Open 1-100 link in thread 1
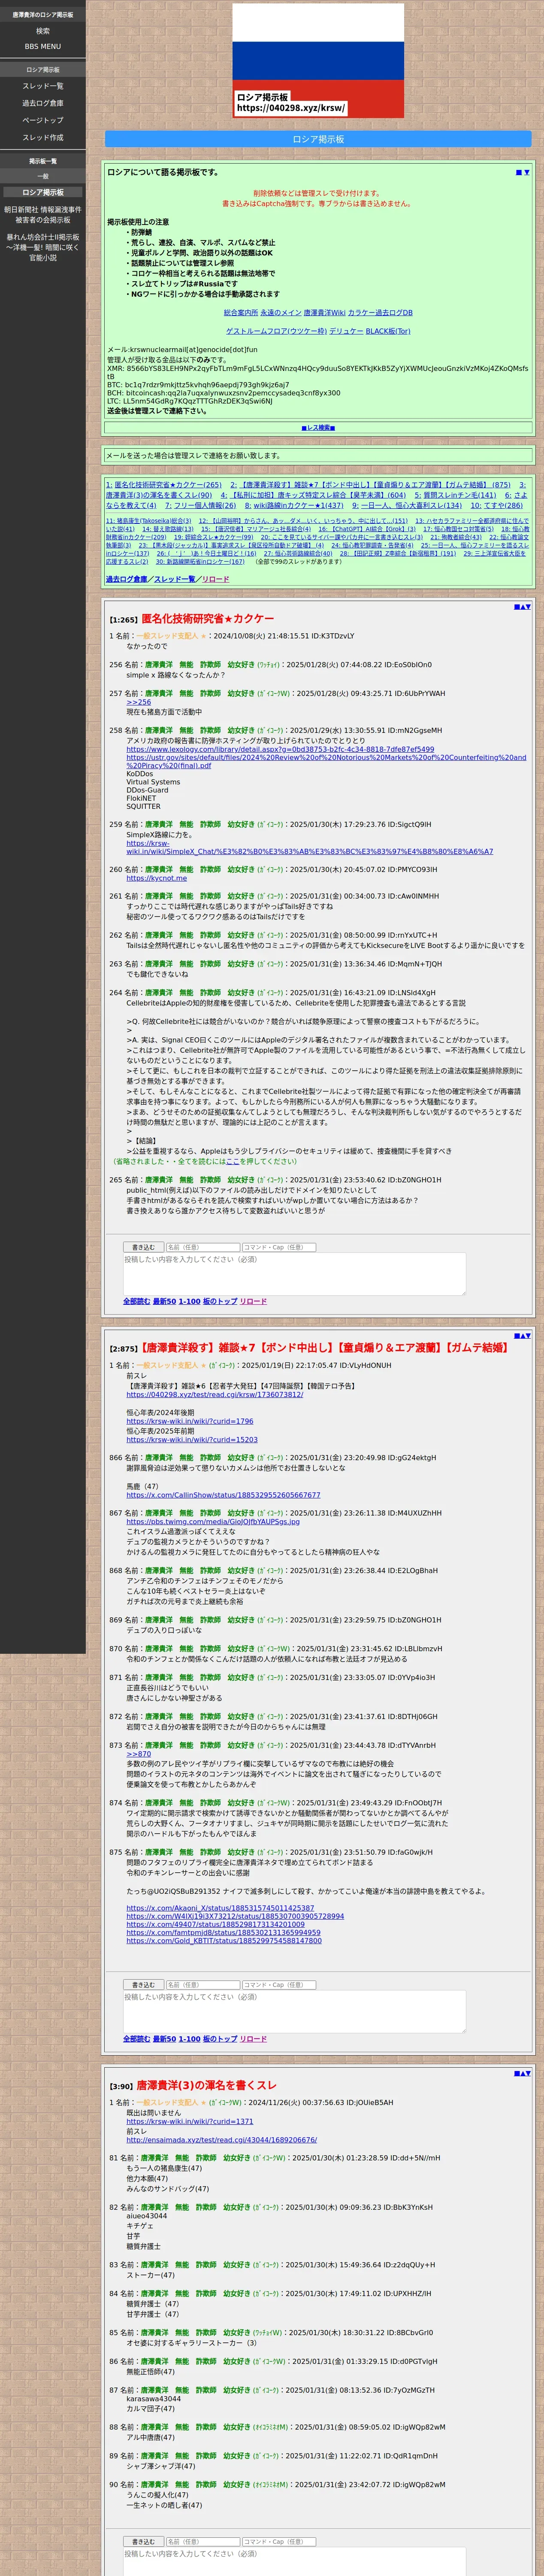Viewport: 544px width, 2576px height. (189, 1301)
